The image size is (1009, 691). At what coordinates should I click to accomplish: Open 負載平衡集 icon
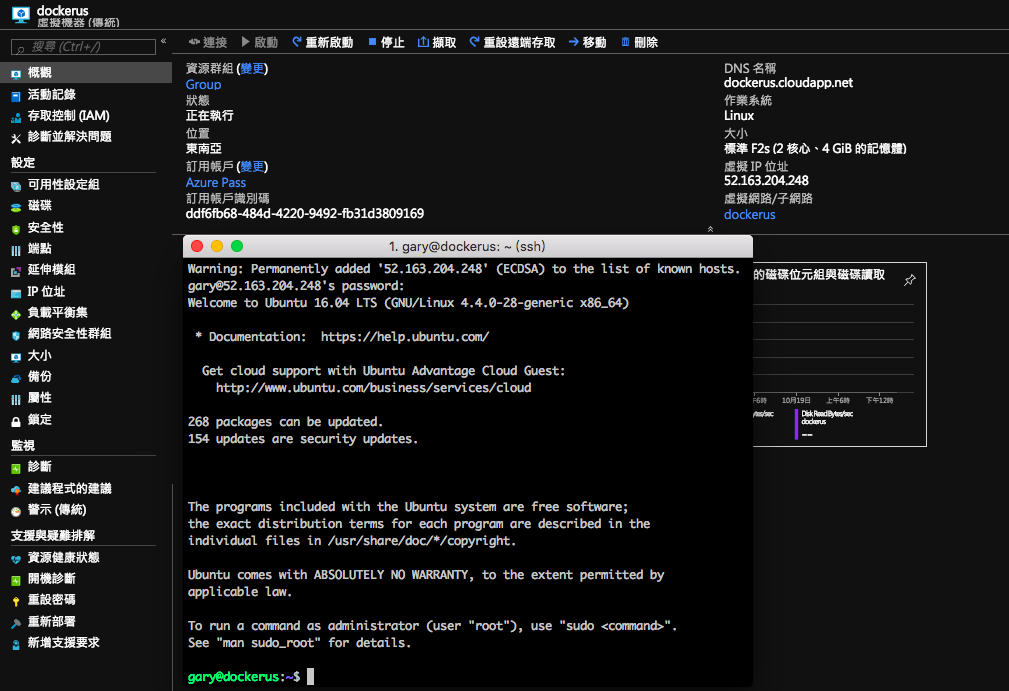coord(16,314)
